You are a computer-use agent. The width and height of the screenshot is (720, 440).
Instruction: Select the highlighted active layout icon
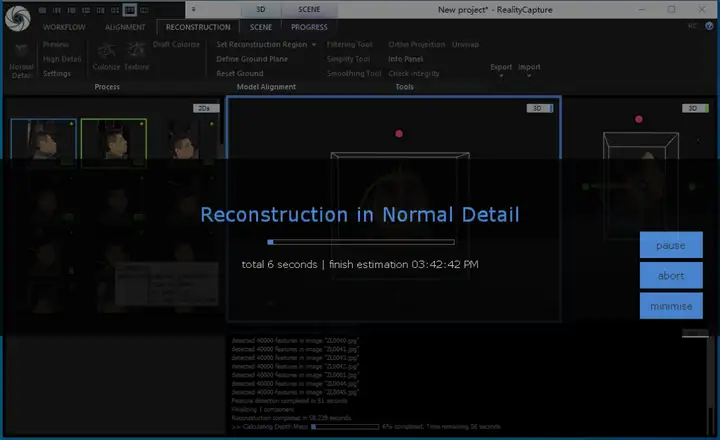click(x=129, y=10)
